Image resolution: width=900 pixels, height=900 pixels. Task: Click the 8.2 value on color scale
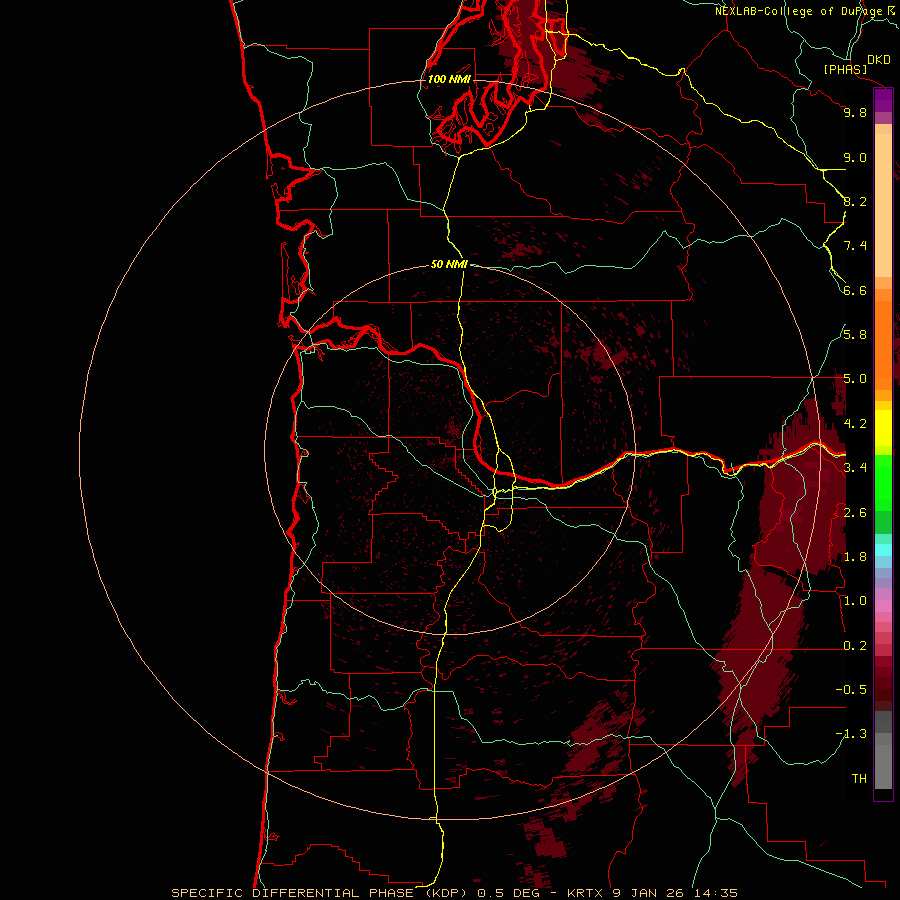855,201
